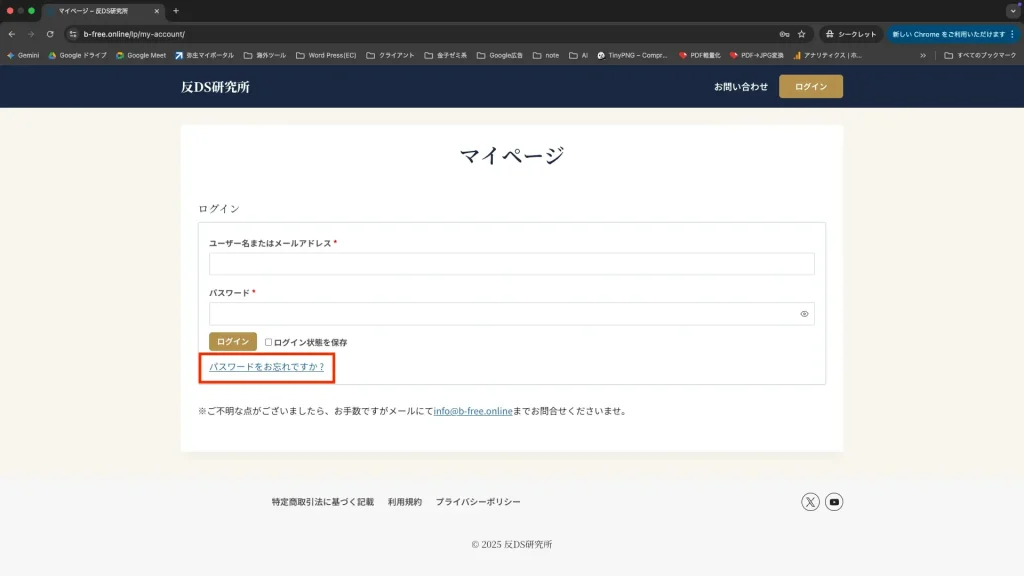Screen dimensions: 1024x576
Task: Click the password key icon in address bar
Action: tap(784, 34)
